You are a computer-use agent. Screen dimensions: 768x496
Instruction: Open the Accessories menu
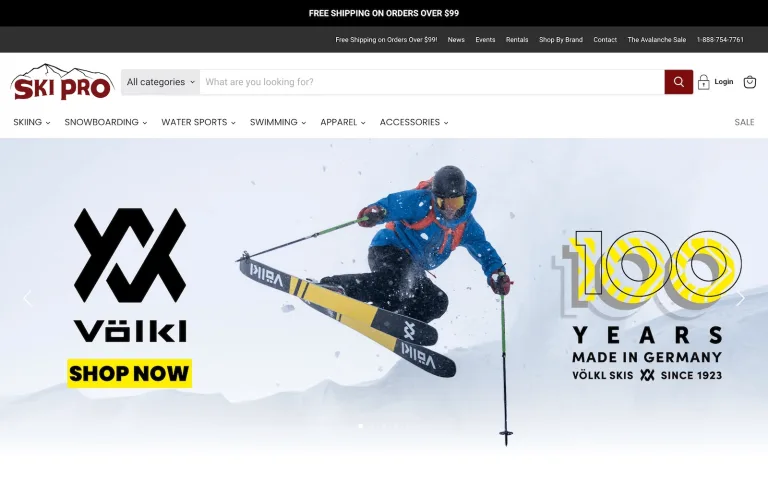[x=414, y=122]
